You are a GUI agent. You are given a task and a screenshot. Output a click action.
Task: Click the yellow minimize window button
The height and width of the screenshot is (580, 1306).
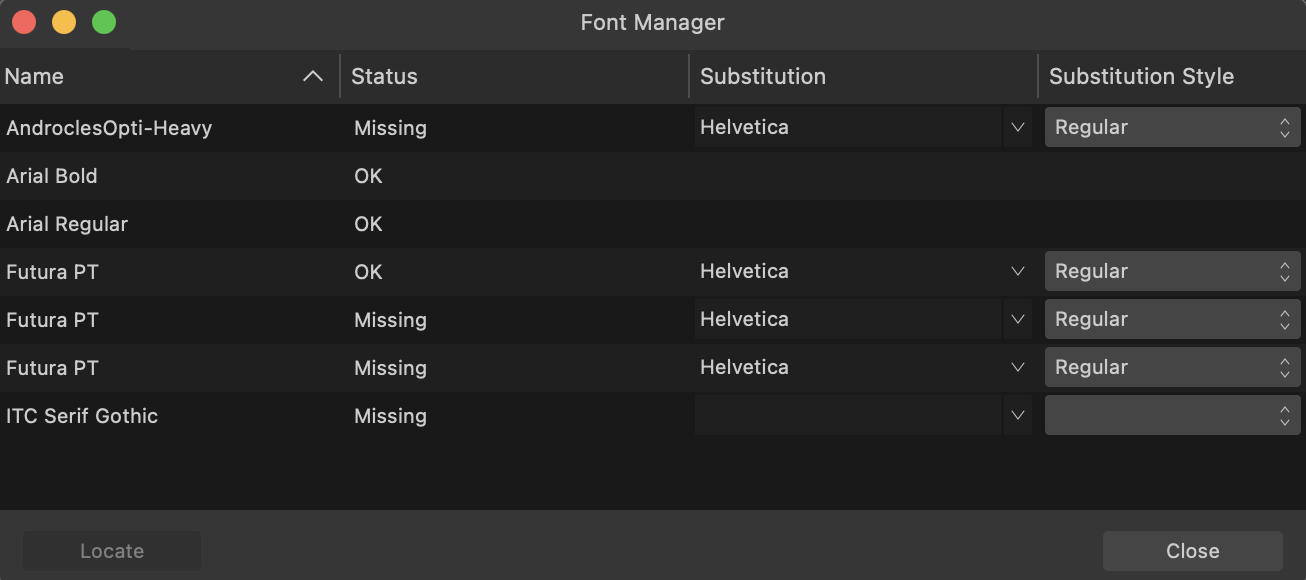[64, 22]
